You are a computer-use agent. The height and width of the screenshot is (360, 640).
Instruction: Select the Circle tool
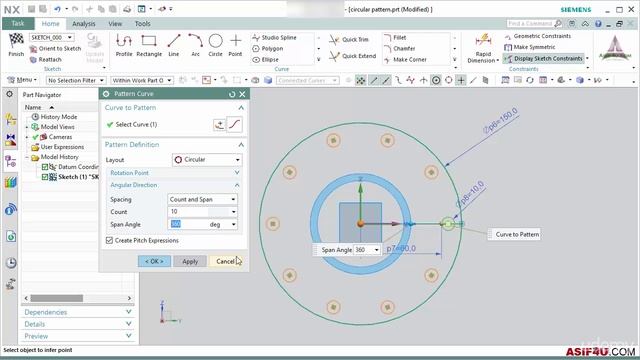pos(215,45)
